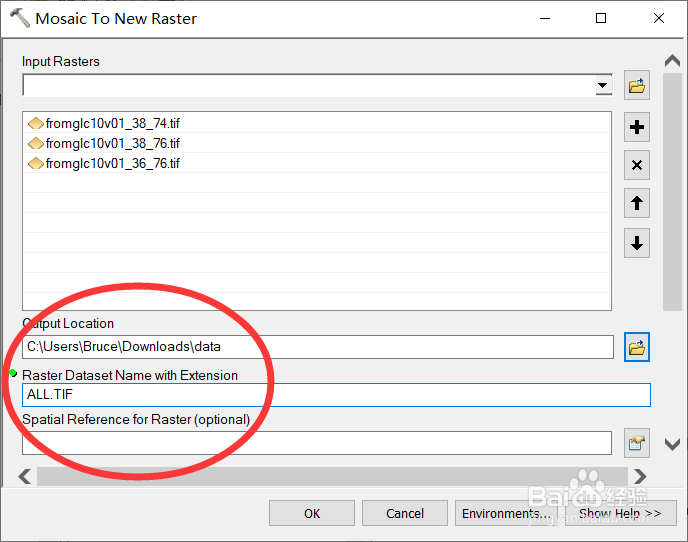Click the vertical scrollbar thumb
Image resolution: width=688 pixels, height=542 pixels.
(x=672, y=192)
